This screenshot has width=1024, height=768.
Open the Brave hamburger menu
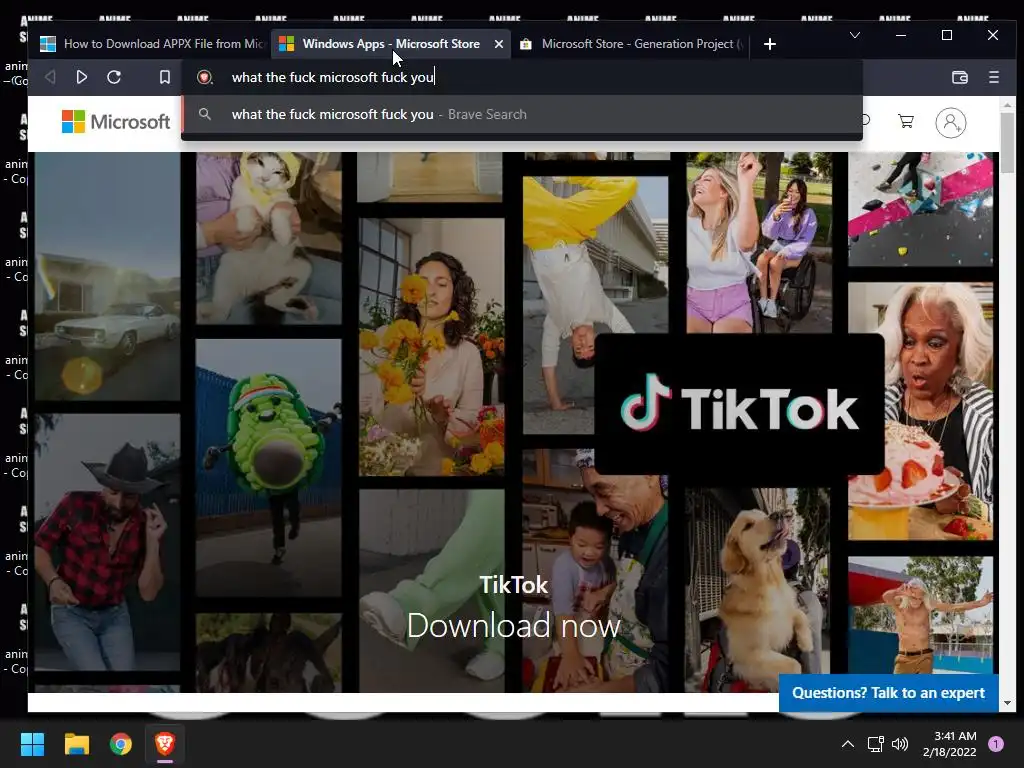tap(994, 77)
